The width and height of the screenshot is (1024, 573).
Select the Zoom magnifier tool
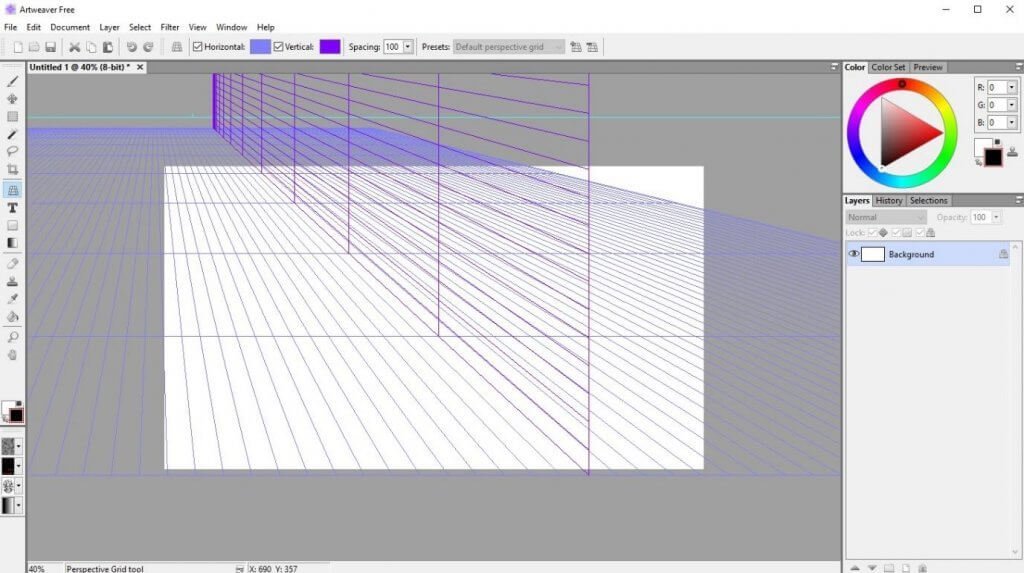[x=12, y=337]
